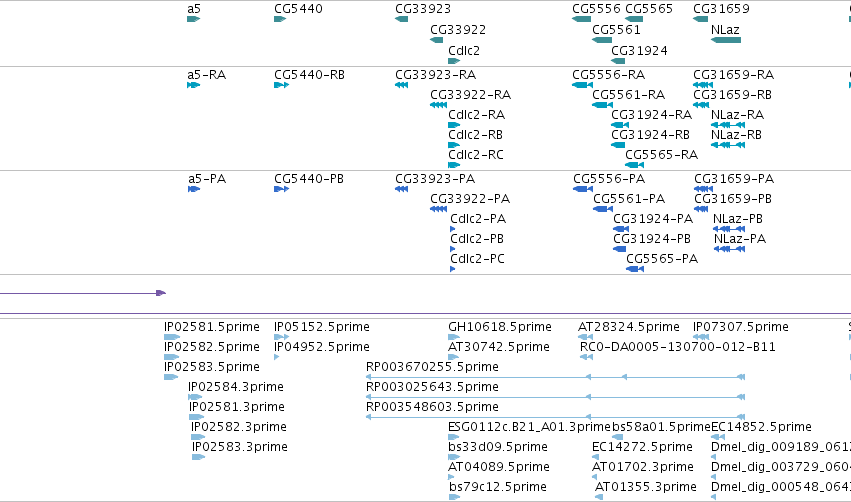The width and height of the screenshot is (851, 502).
Task: Select the IP02582.3prime label
Action: [239, 427]
